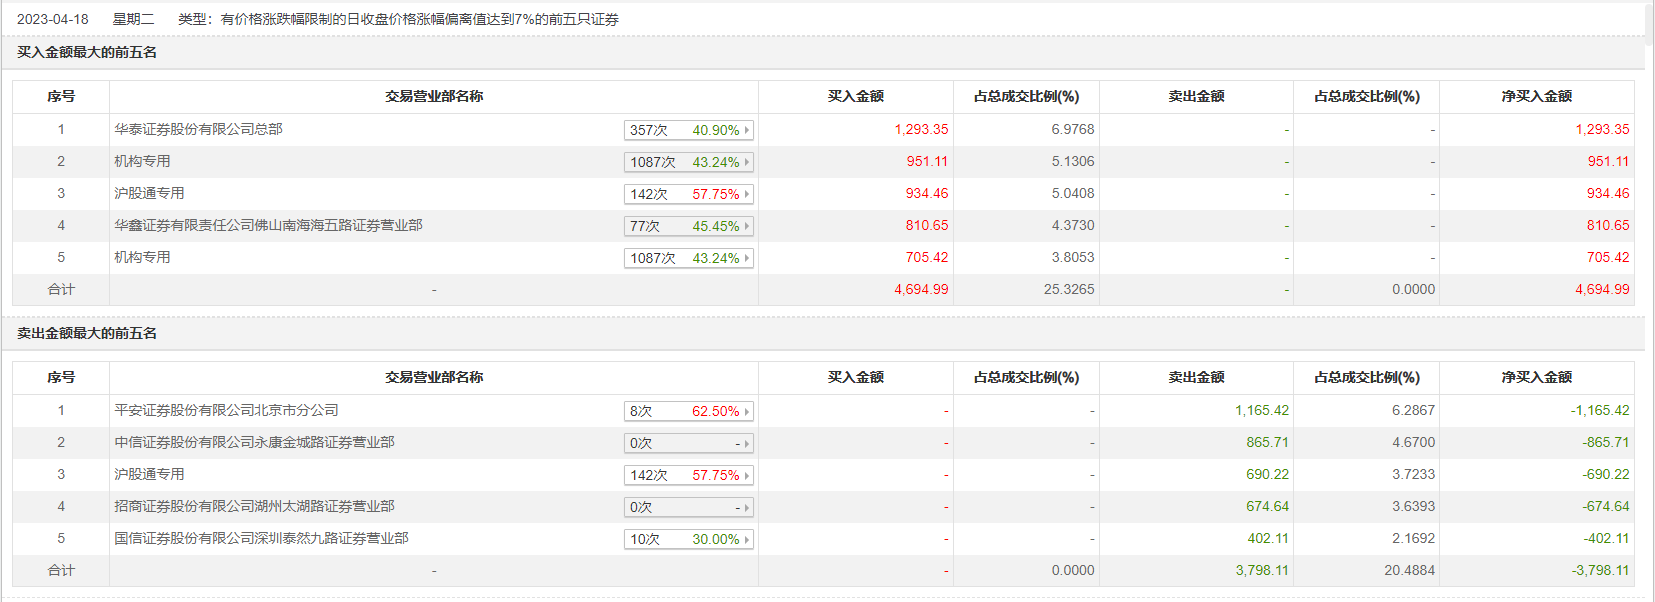Click arrow next to 357次 40.90% stats
Image resolution: width=1655 pixels, height=602 pixels.
click(747, 130)
